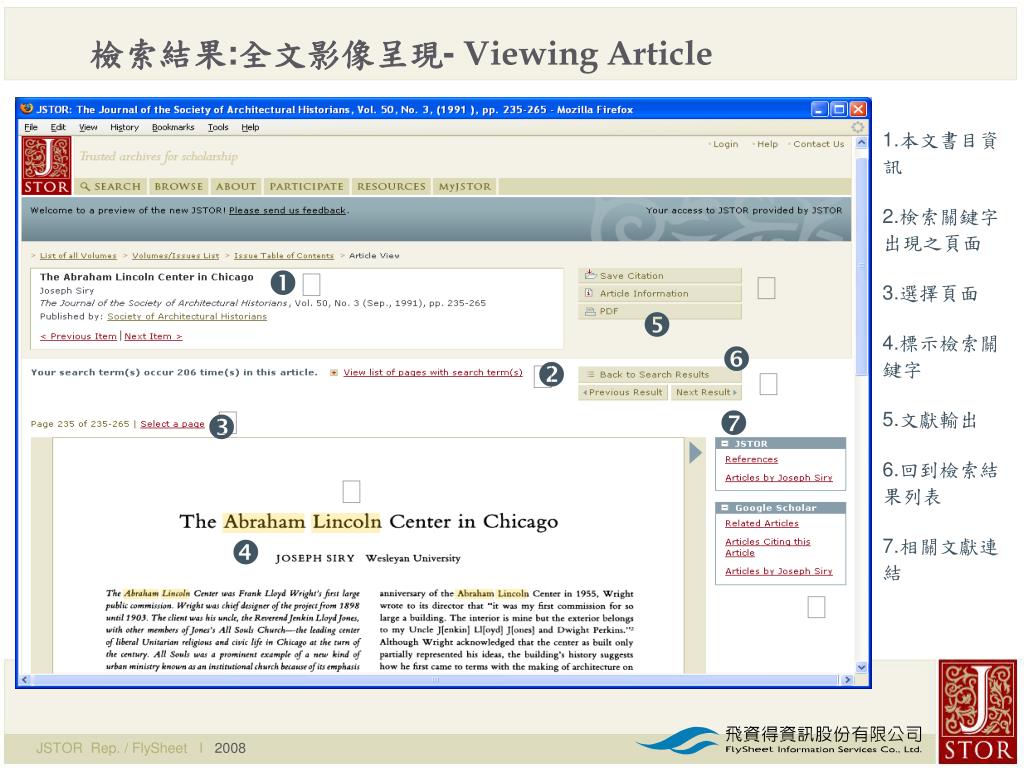Open Google Scholar 'Articles by Joseph Siry' link
1024x768 pixels.
[778, 571]
